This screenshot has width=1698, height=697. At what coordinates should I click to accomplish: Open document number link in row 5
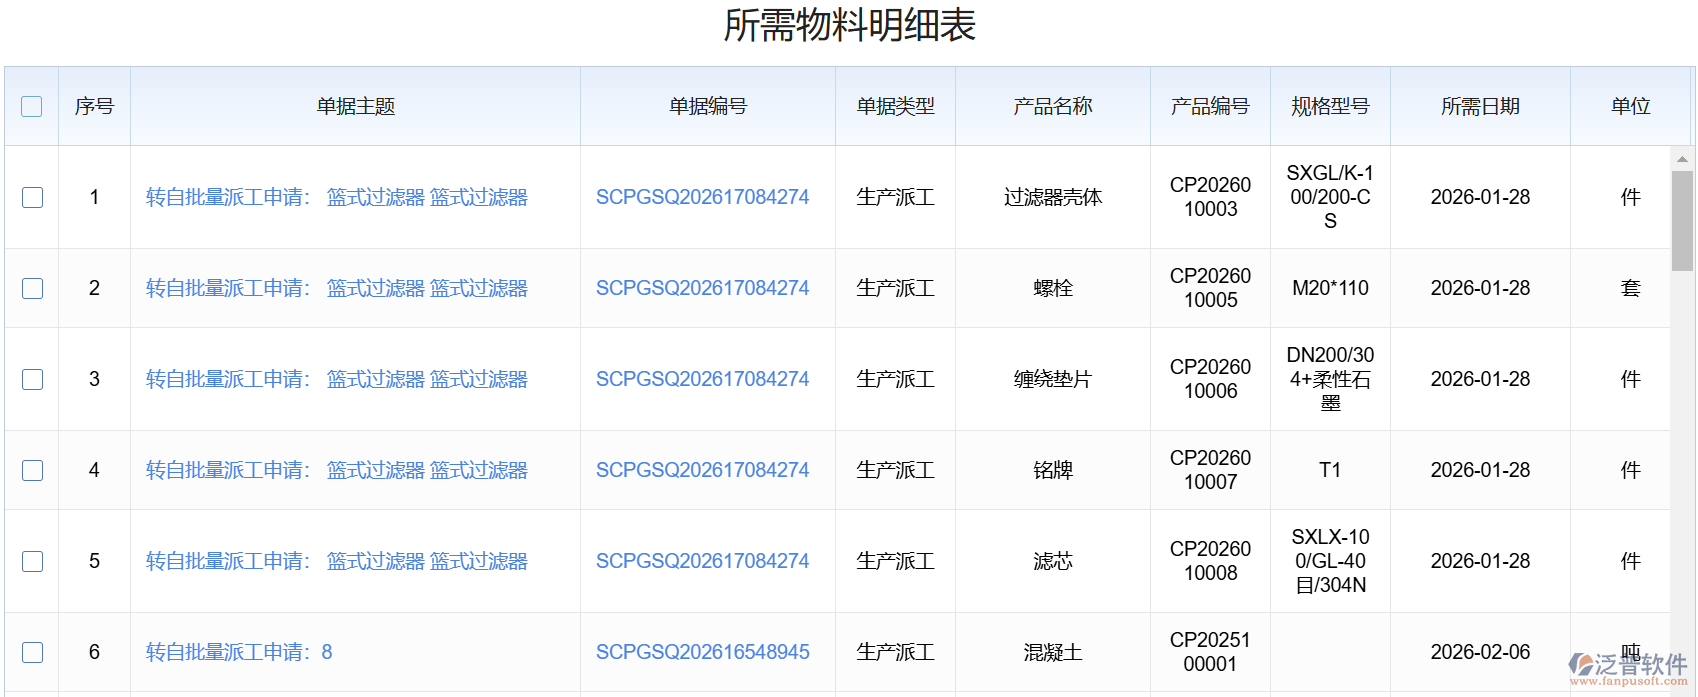(x=702, y=561)
